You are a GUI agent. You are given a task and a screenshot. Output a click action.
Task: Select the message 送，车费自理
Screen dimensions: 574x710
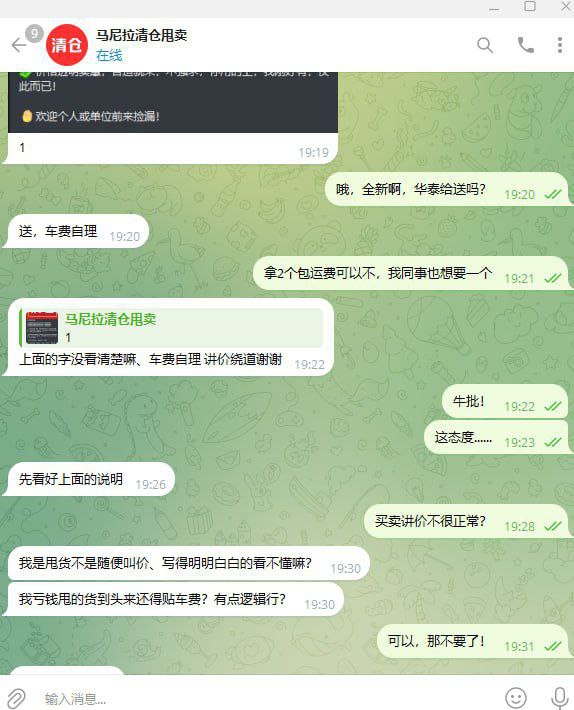point(76,231)
